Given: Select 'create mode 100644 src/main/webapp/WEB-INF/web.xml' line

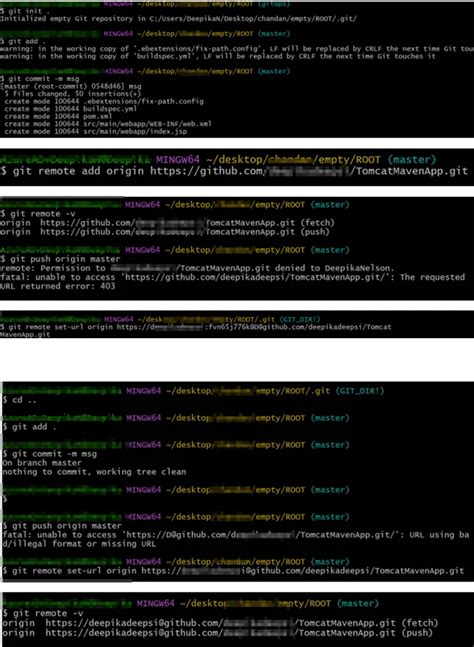Looking at the screenshot, I should click(x=108, y=124).
